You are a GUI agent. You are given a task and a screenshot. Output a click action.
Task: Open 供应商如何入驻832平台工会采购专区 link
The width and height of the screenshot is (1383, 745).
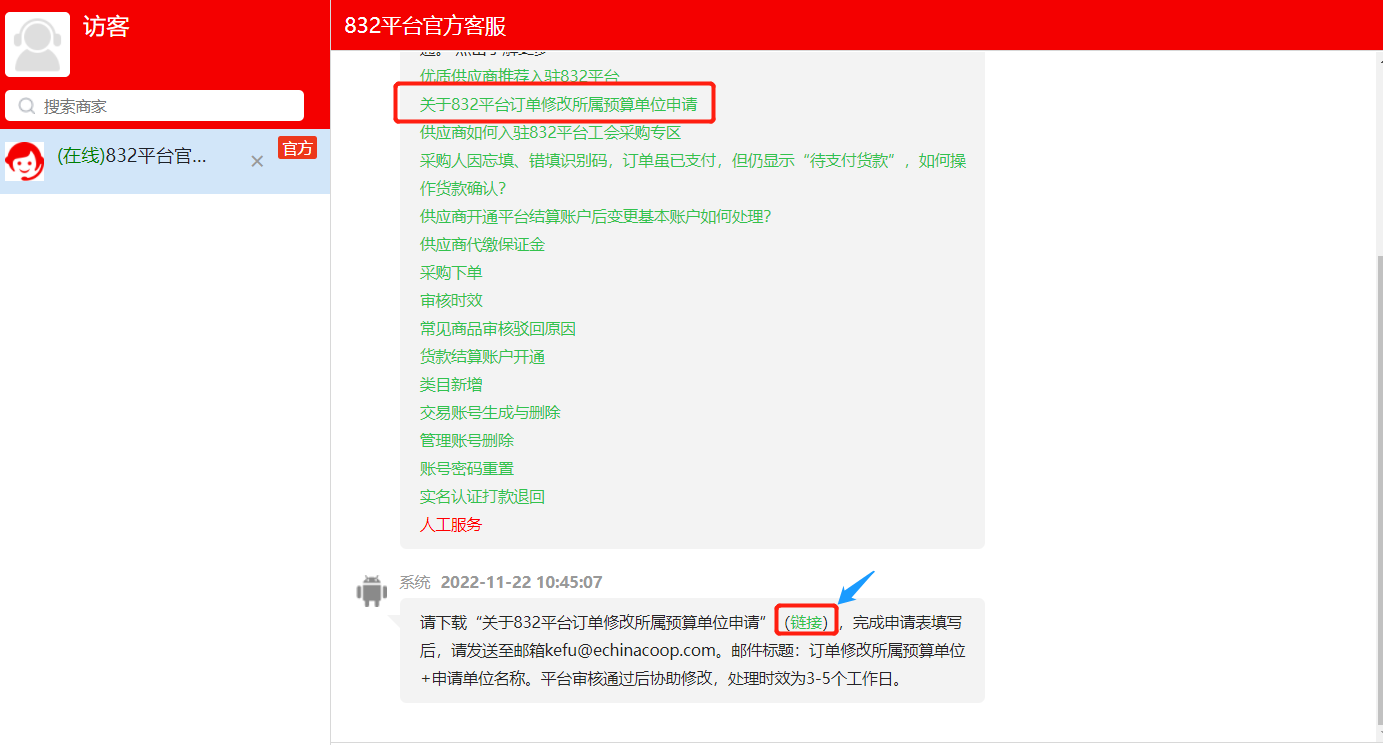(550, 132)
